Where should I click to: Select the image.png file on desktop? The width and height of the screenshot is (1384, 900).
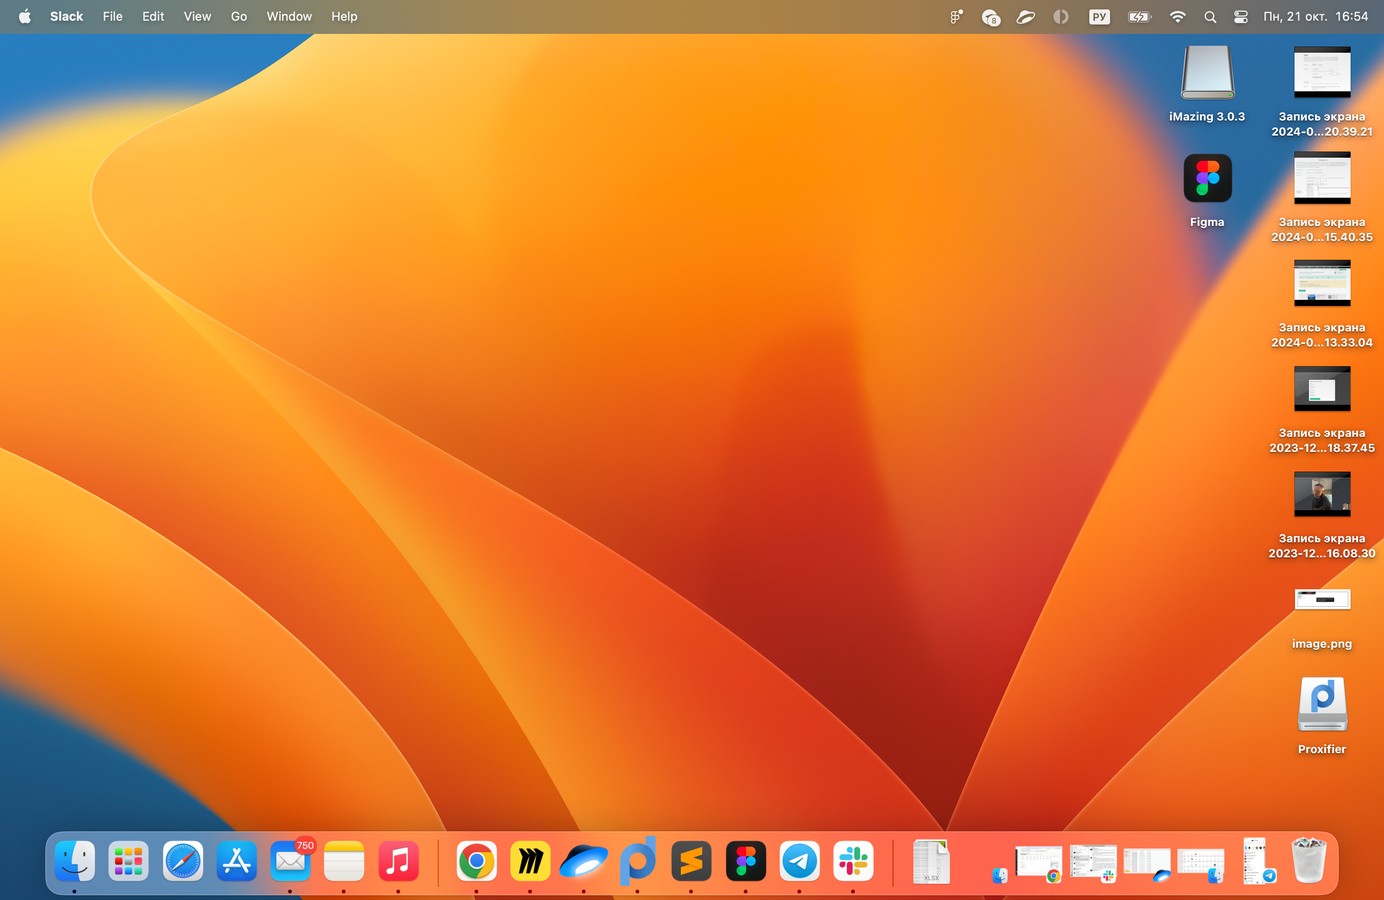(x=1322, y=618)
